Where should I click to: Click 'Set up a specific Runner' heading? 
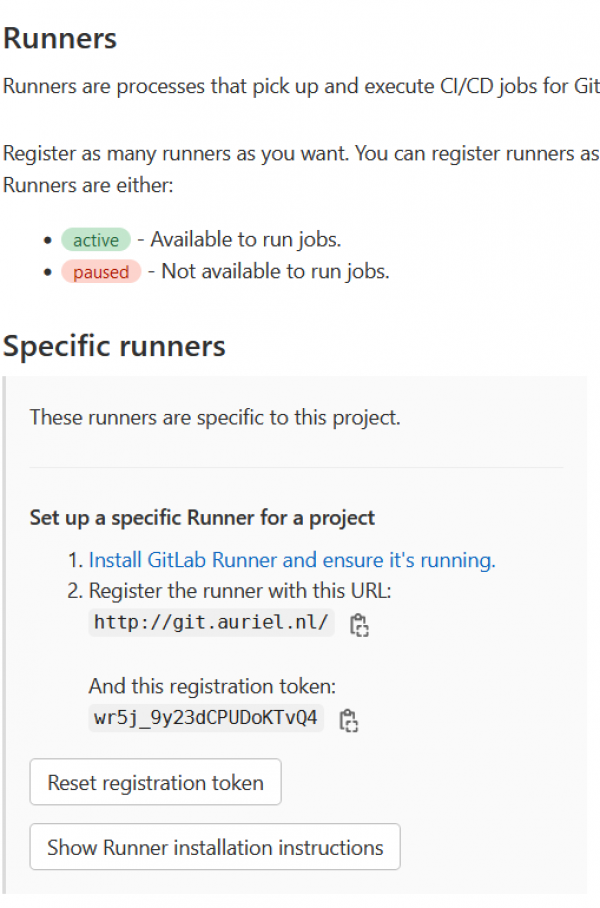(x=202, y=518)
